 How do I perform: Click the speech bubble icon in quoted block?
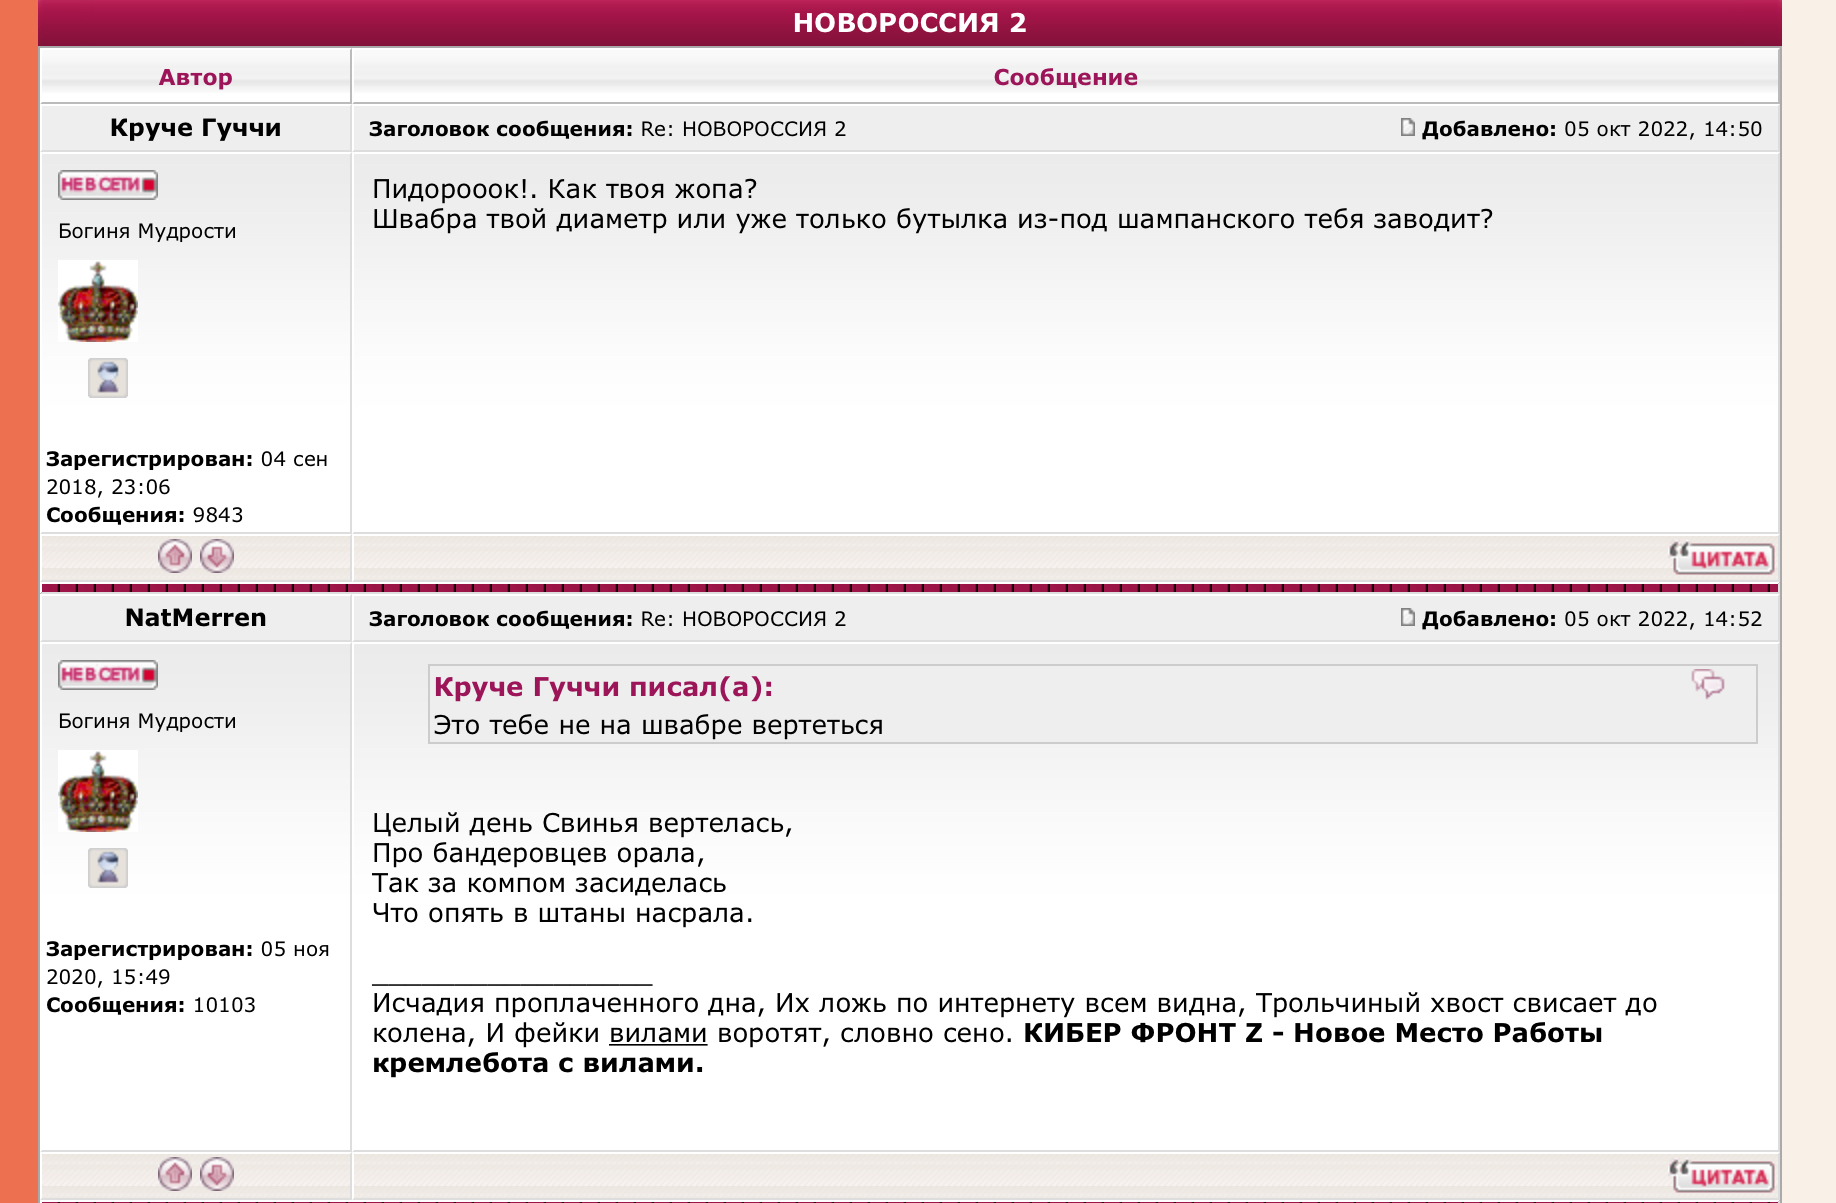pyautogui.click(x=1708, y=684)
